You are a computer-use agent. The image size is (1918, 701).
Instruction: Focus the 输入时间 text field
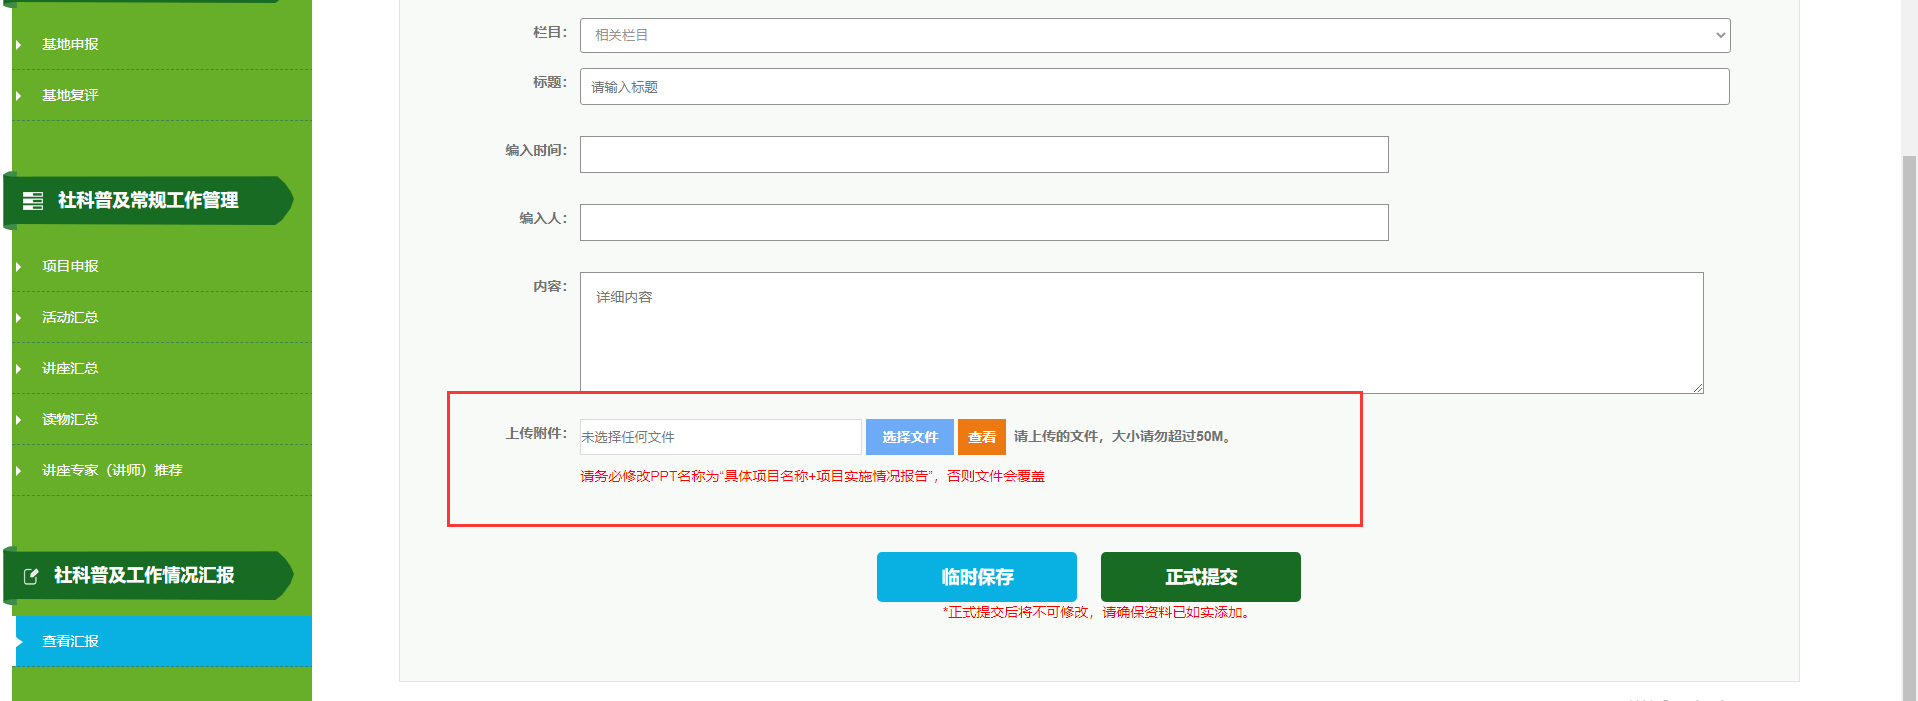[x=983, y=155]
